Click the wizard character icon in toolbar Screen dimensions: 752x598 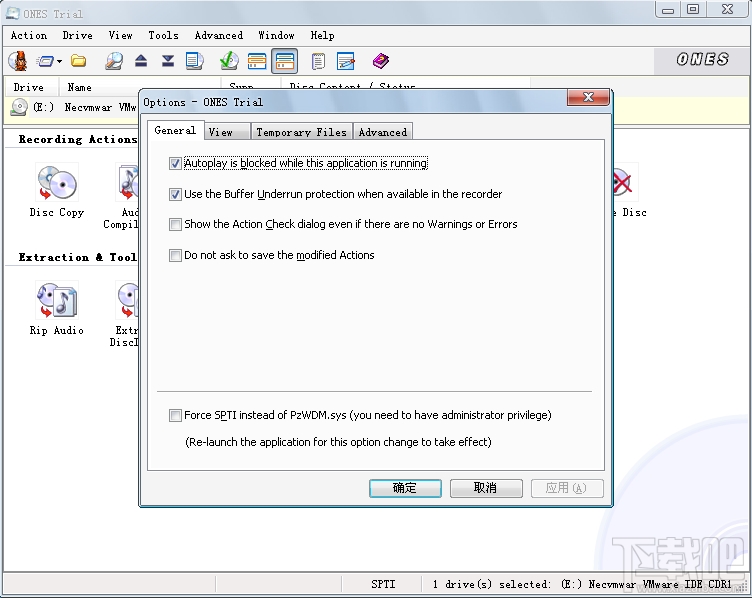coord(18,61)
